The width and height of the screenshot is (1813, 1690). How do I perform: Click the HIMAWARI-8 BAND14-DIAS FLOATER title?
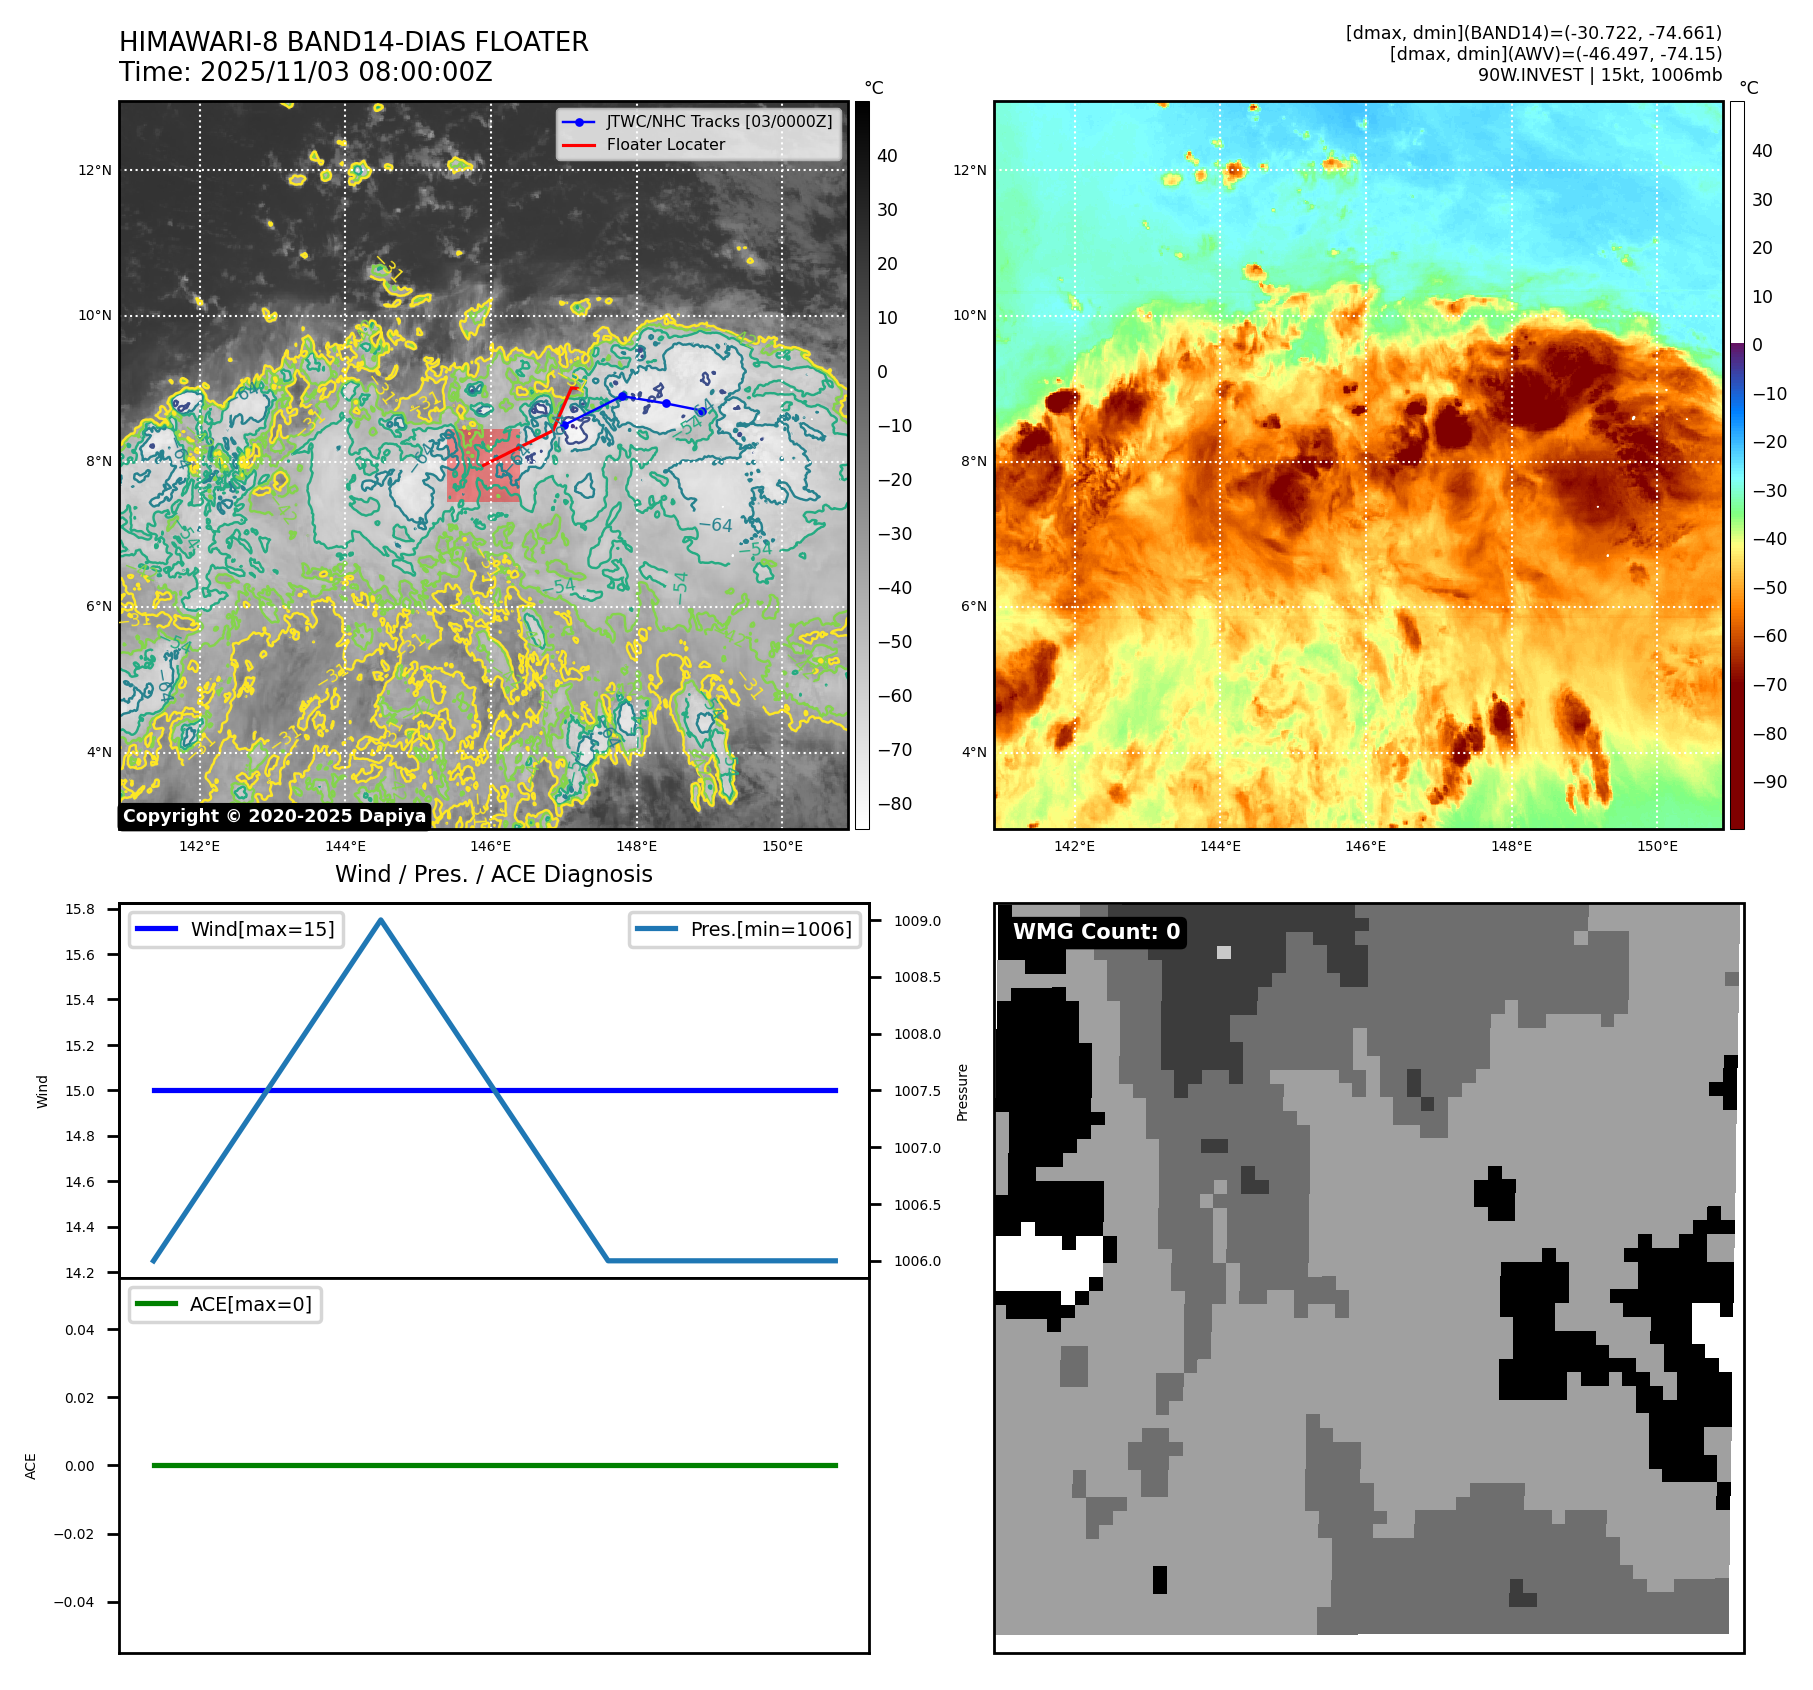point(353,42)
